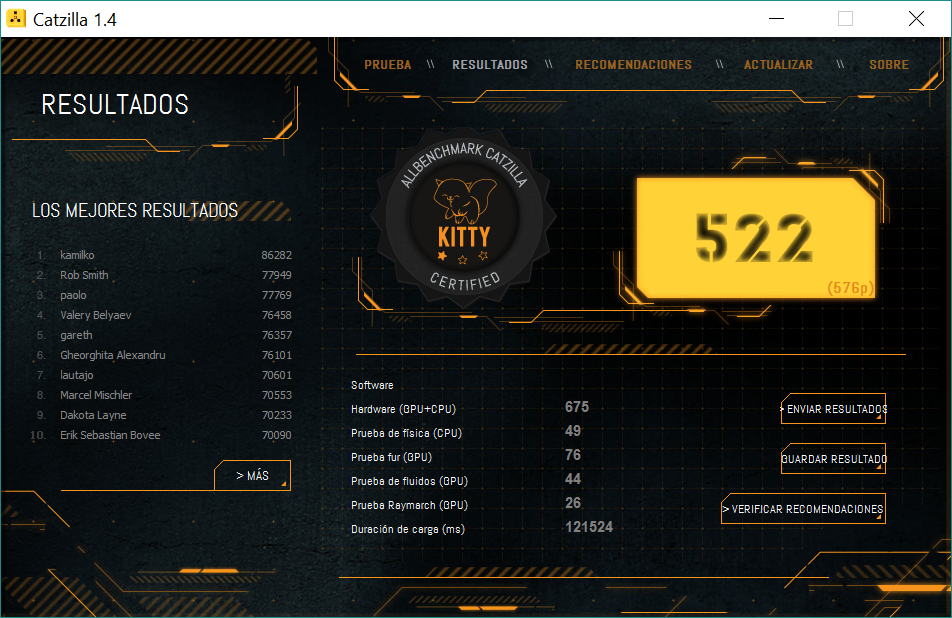
Task: Select the RESULTADOS tab
Action: tap(489, 65)
